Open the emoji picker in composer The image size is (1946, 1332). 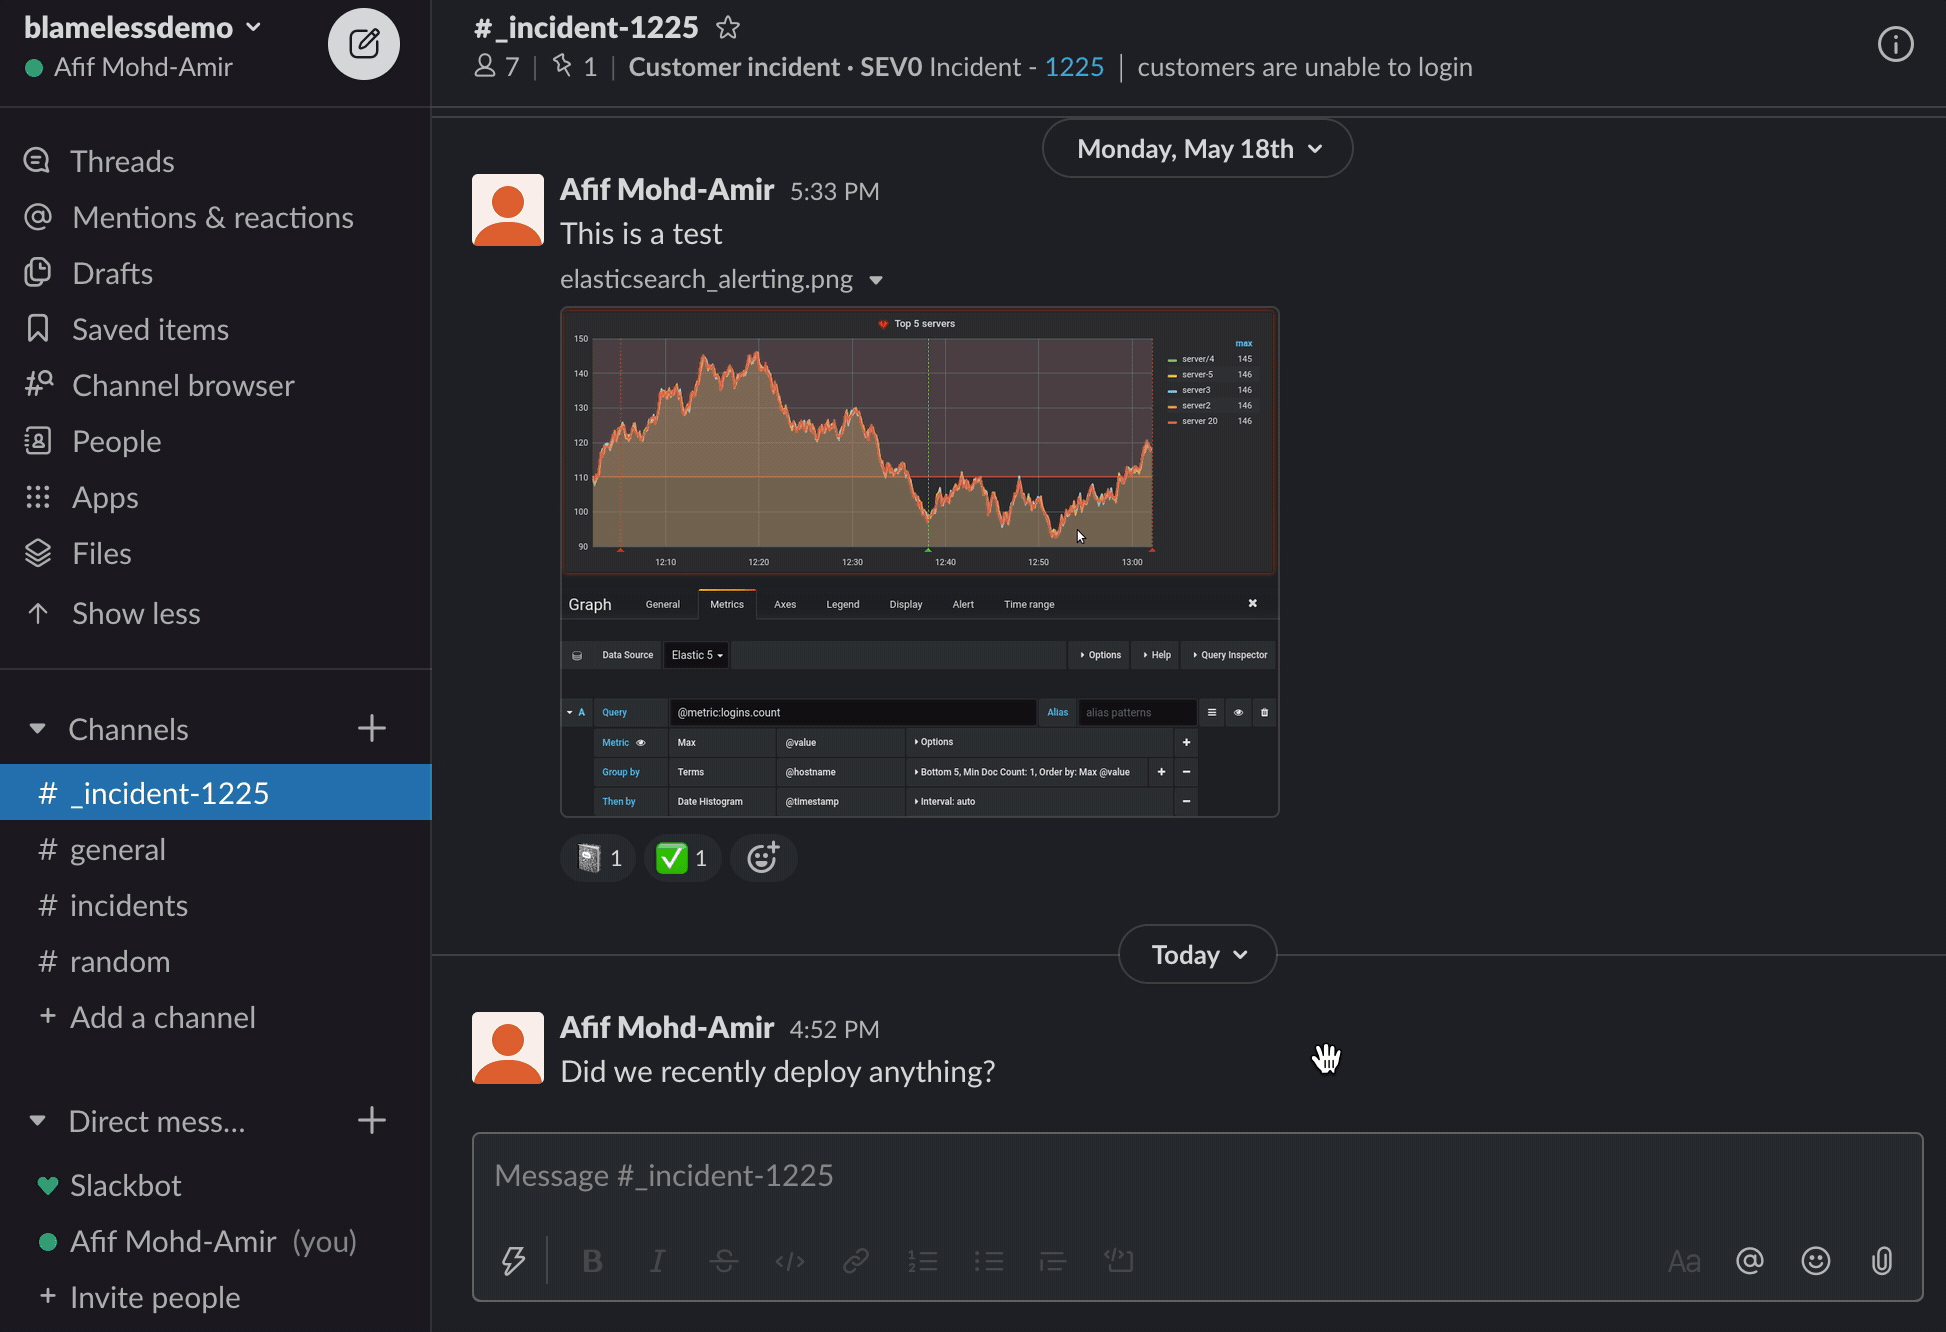point(1816,1261)
